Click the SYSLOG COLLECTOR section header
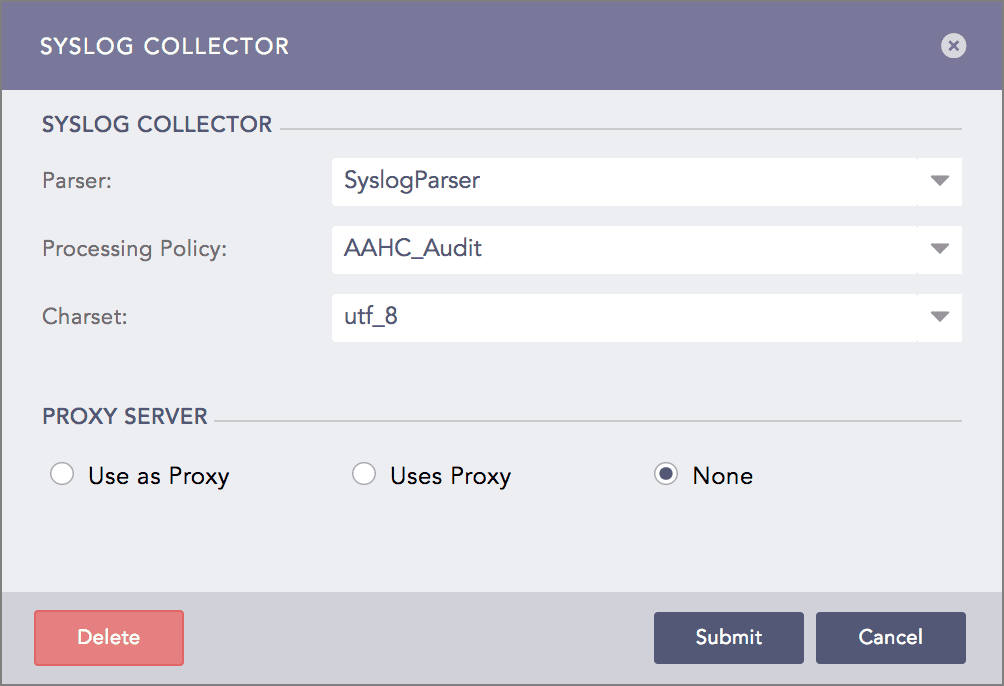Viewport: 1004px width, 686px height. tap(156, 124)
